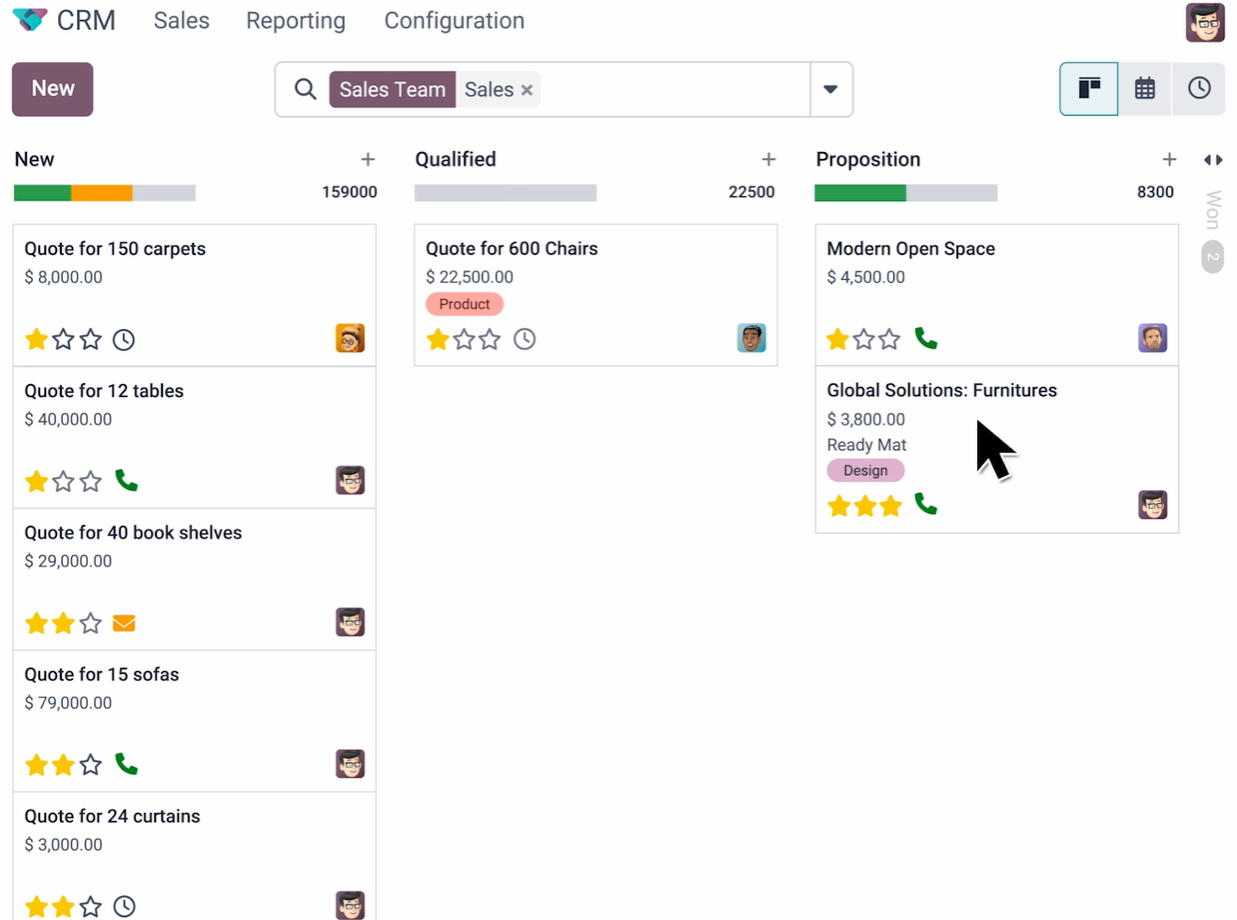The height and width of the screenshot is (920, 1237).
Task: Toggle the first priority star on Quote for 600 Chairs
Action: [x=438, y=339]
